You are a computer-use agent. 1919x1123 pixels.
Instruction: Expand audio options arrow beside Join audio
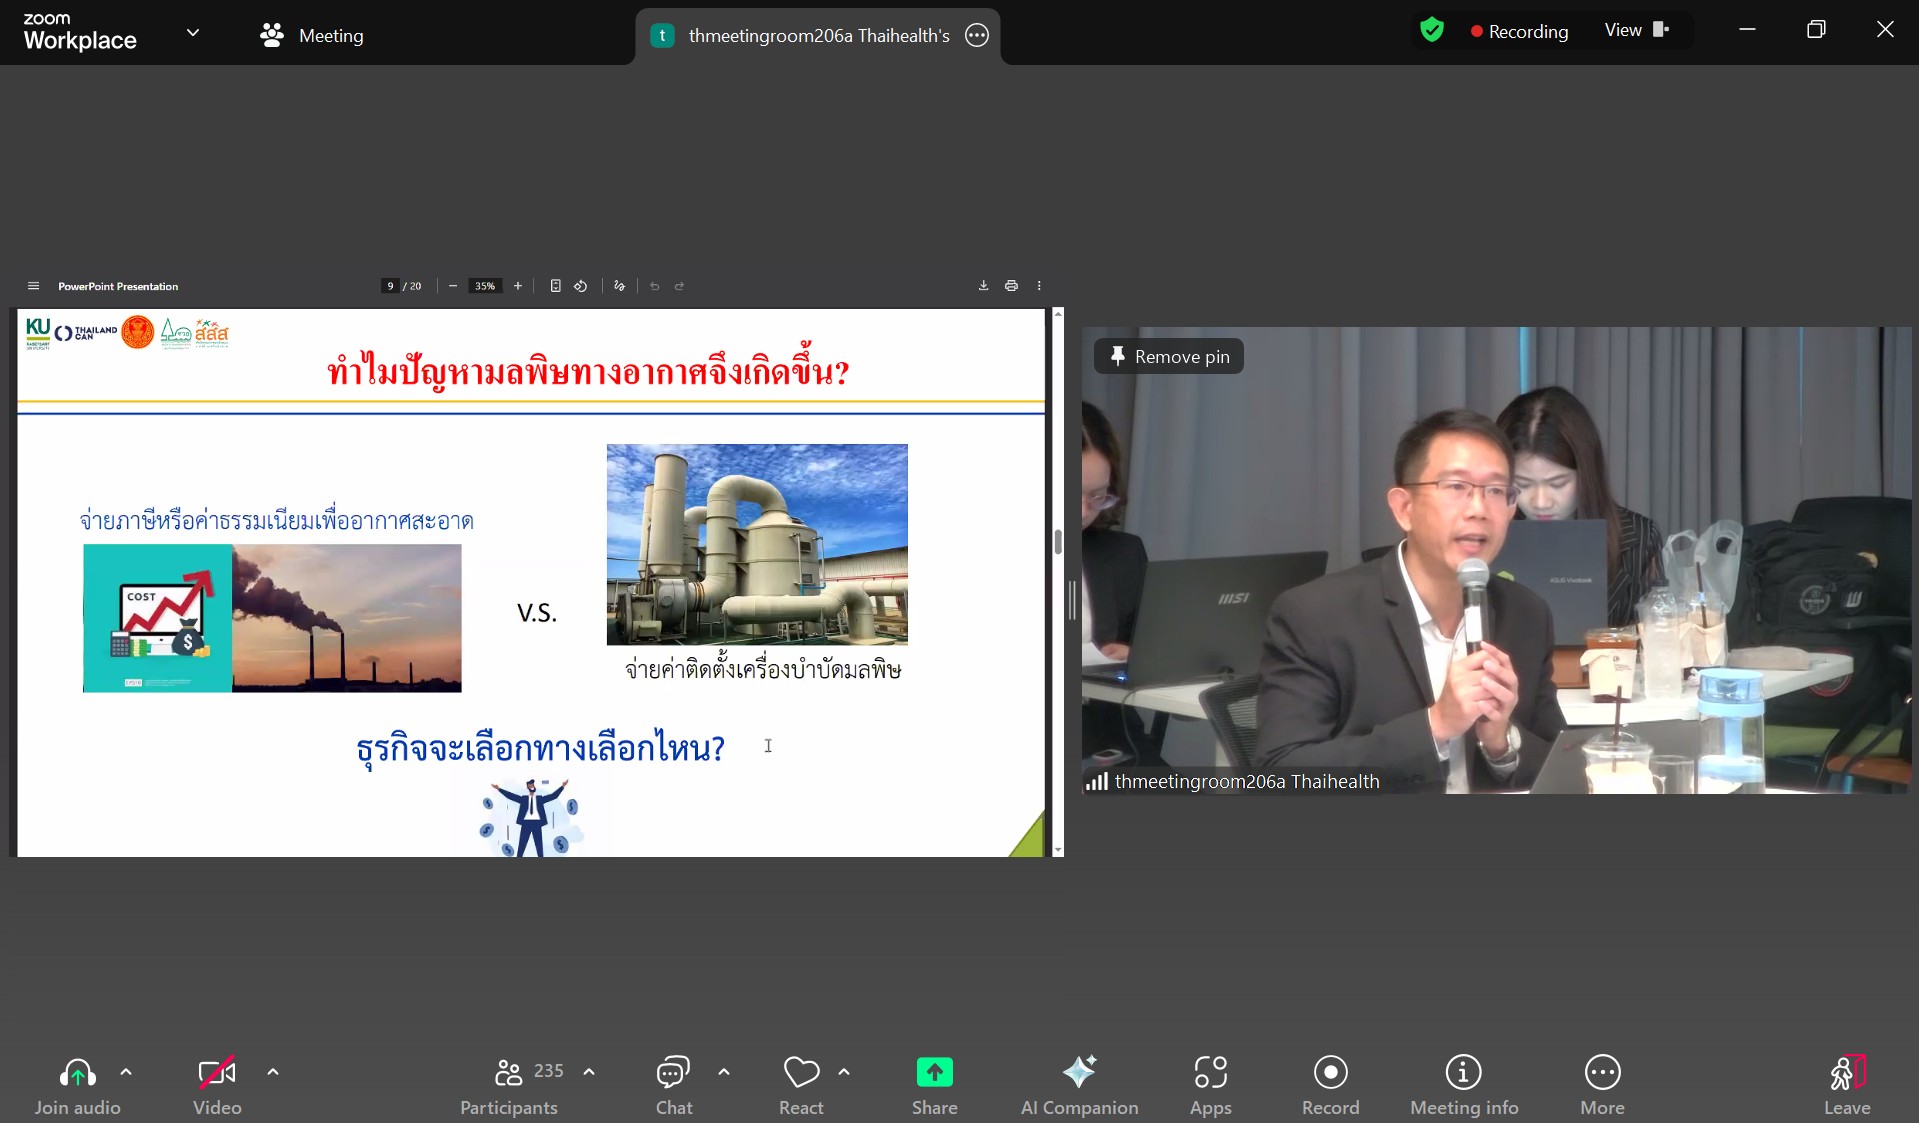pyautogui.click(x=126, y=1072)
